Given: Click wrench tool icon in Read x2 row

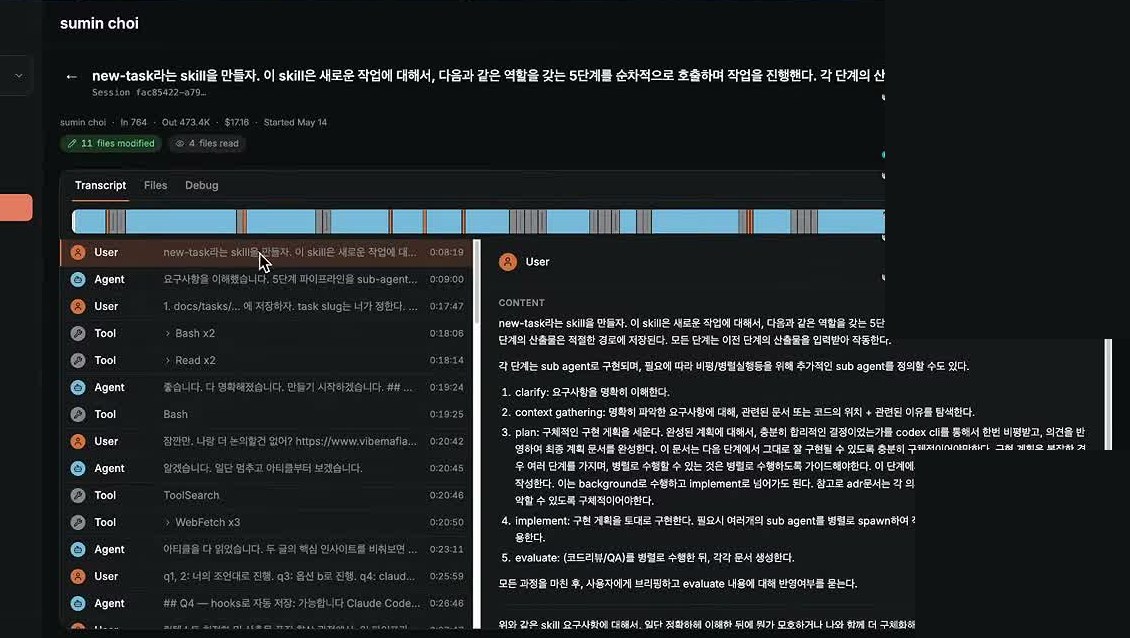Looking at the screenshot, I should (78, 360).
